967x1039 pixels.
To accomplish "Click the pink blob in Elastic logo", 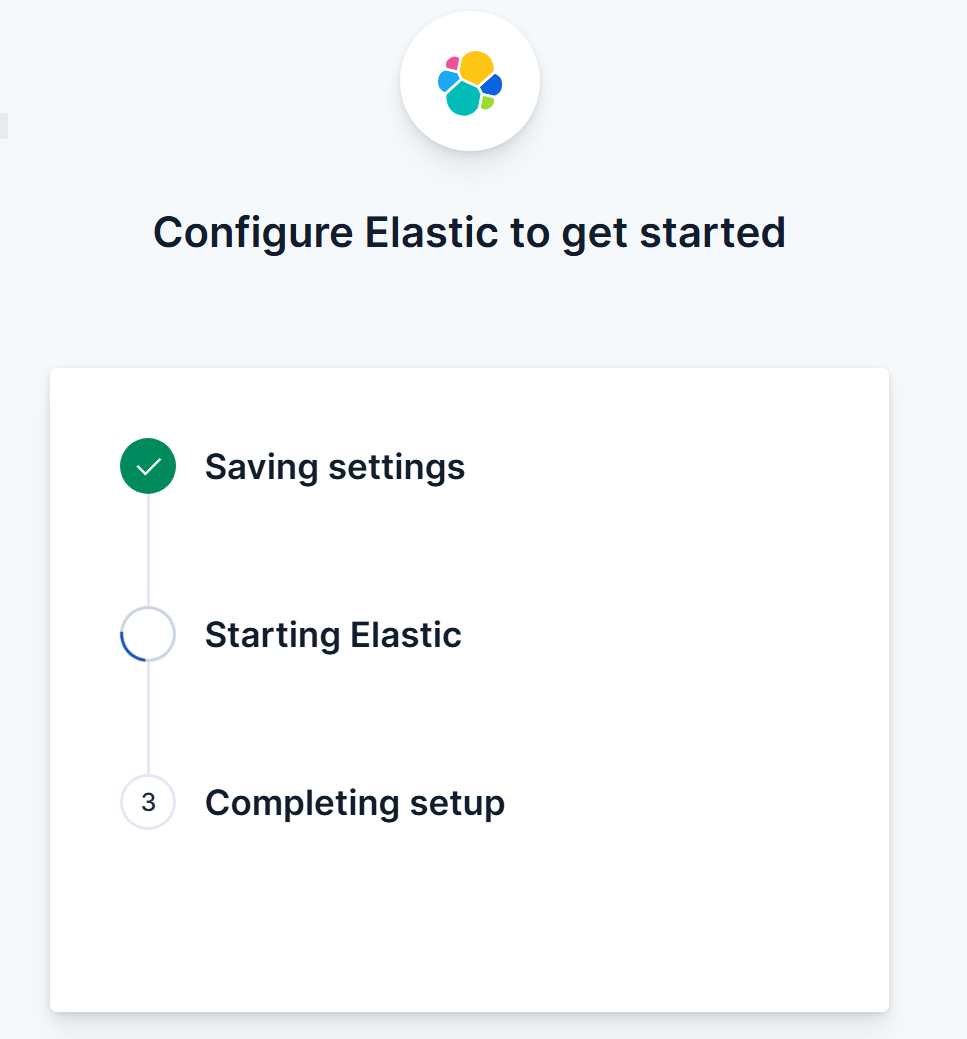I will 453,64.
